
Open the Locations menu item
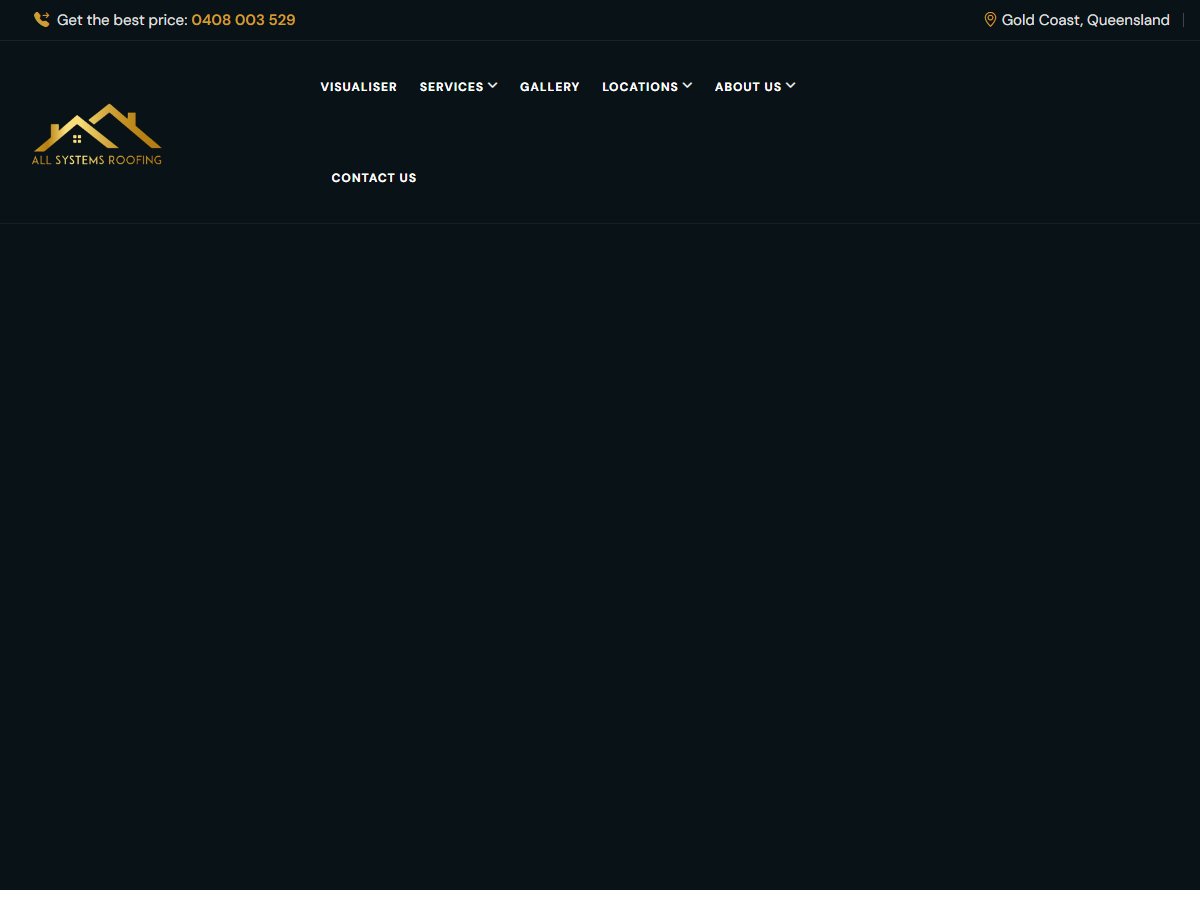(640, 87)
